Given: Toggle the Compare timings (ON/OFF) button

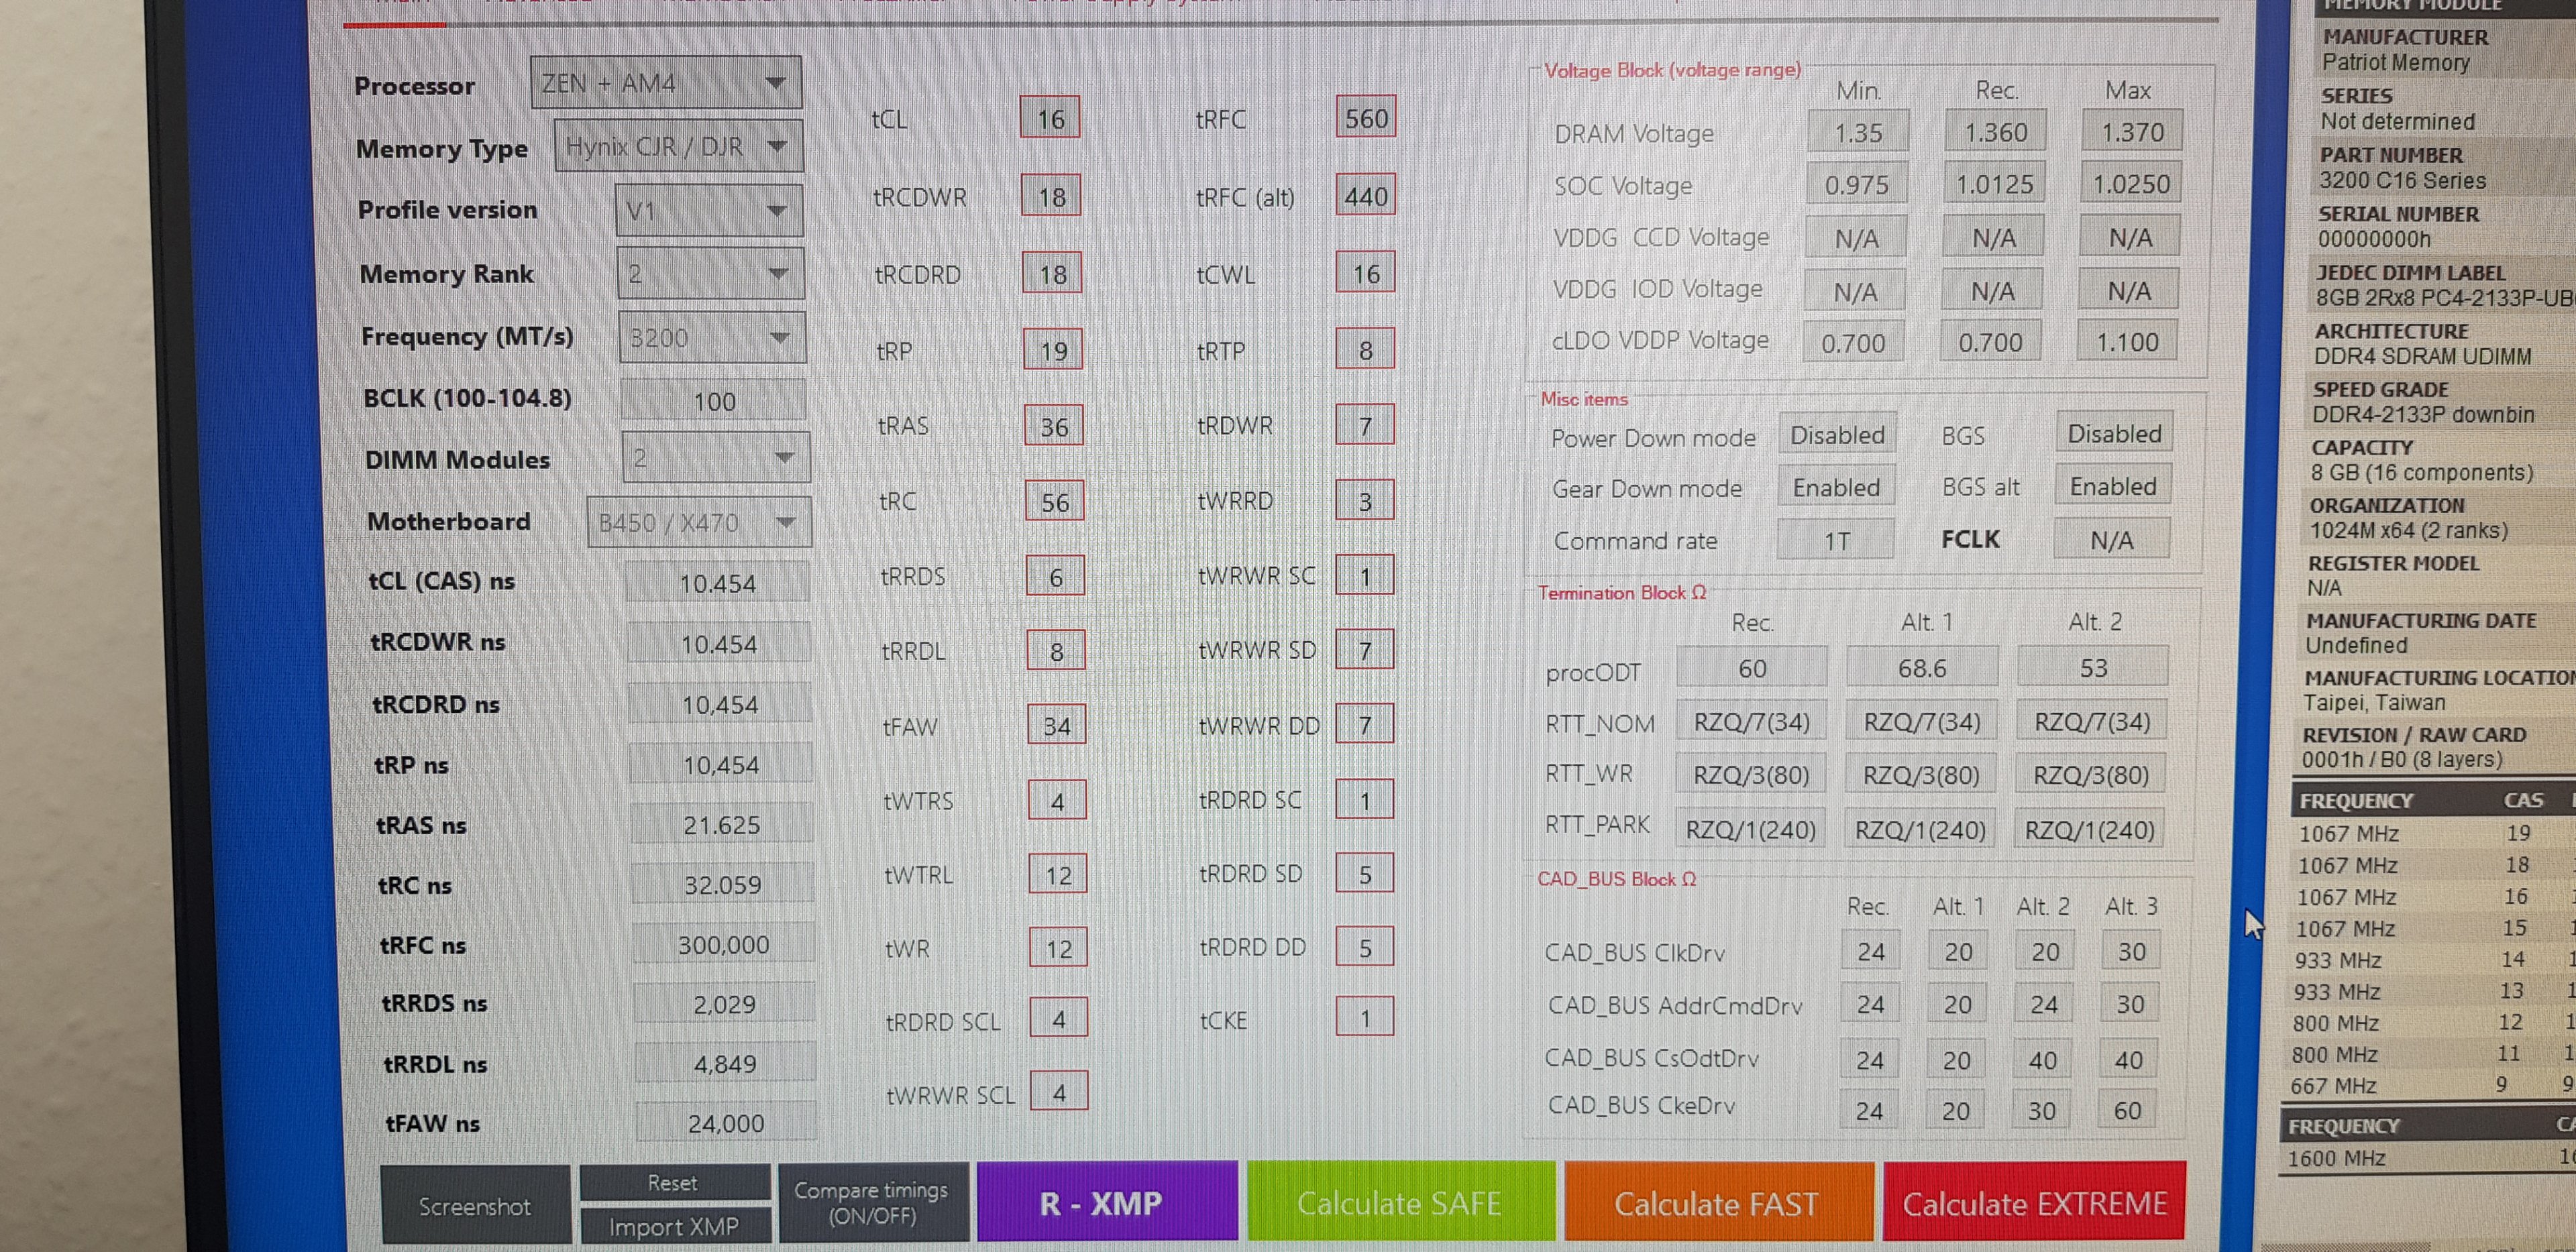Looking at the screenshot, I should pyautogui.click(x=871, y=1203).
